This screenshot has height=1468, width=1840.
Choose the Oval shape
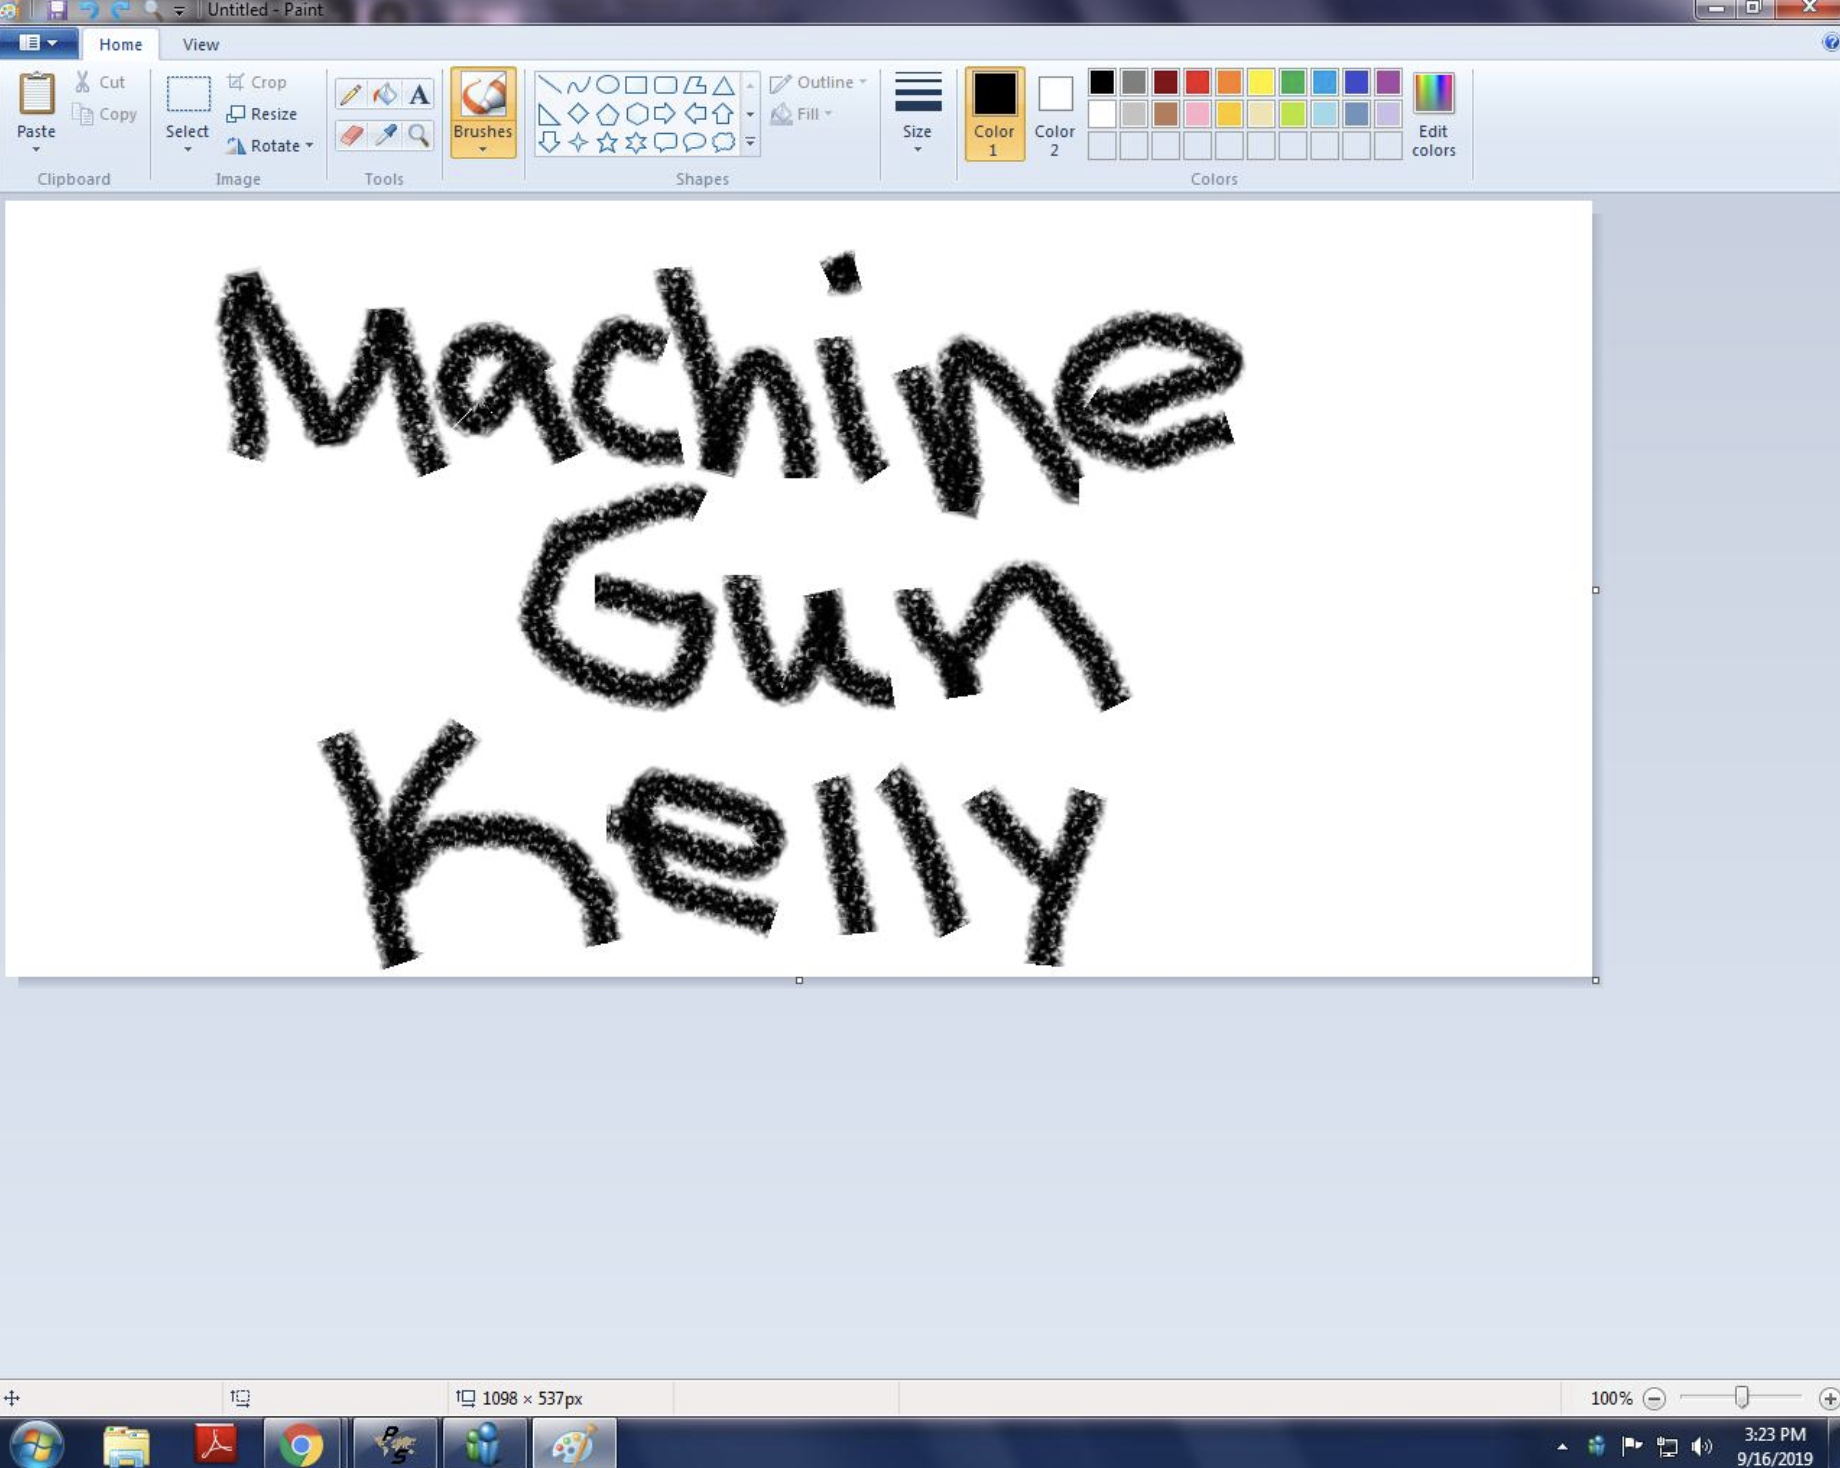[607, 85]
